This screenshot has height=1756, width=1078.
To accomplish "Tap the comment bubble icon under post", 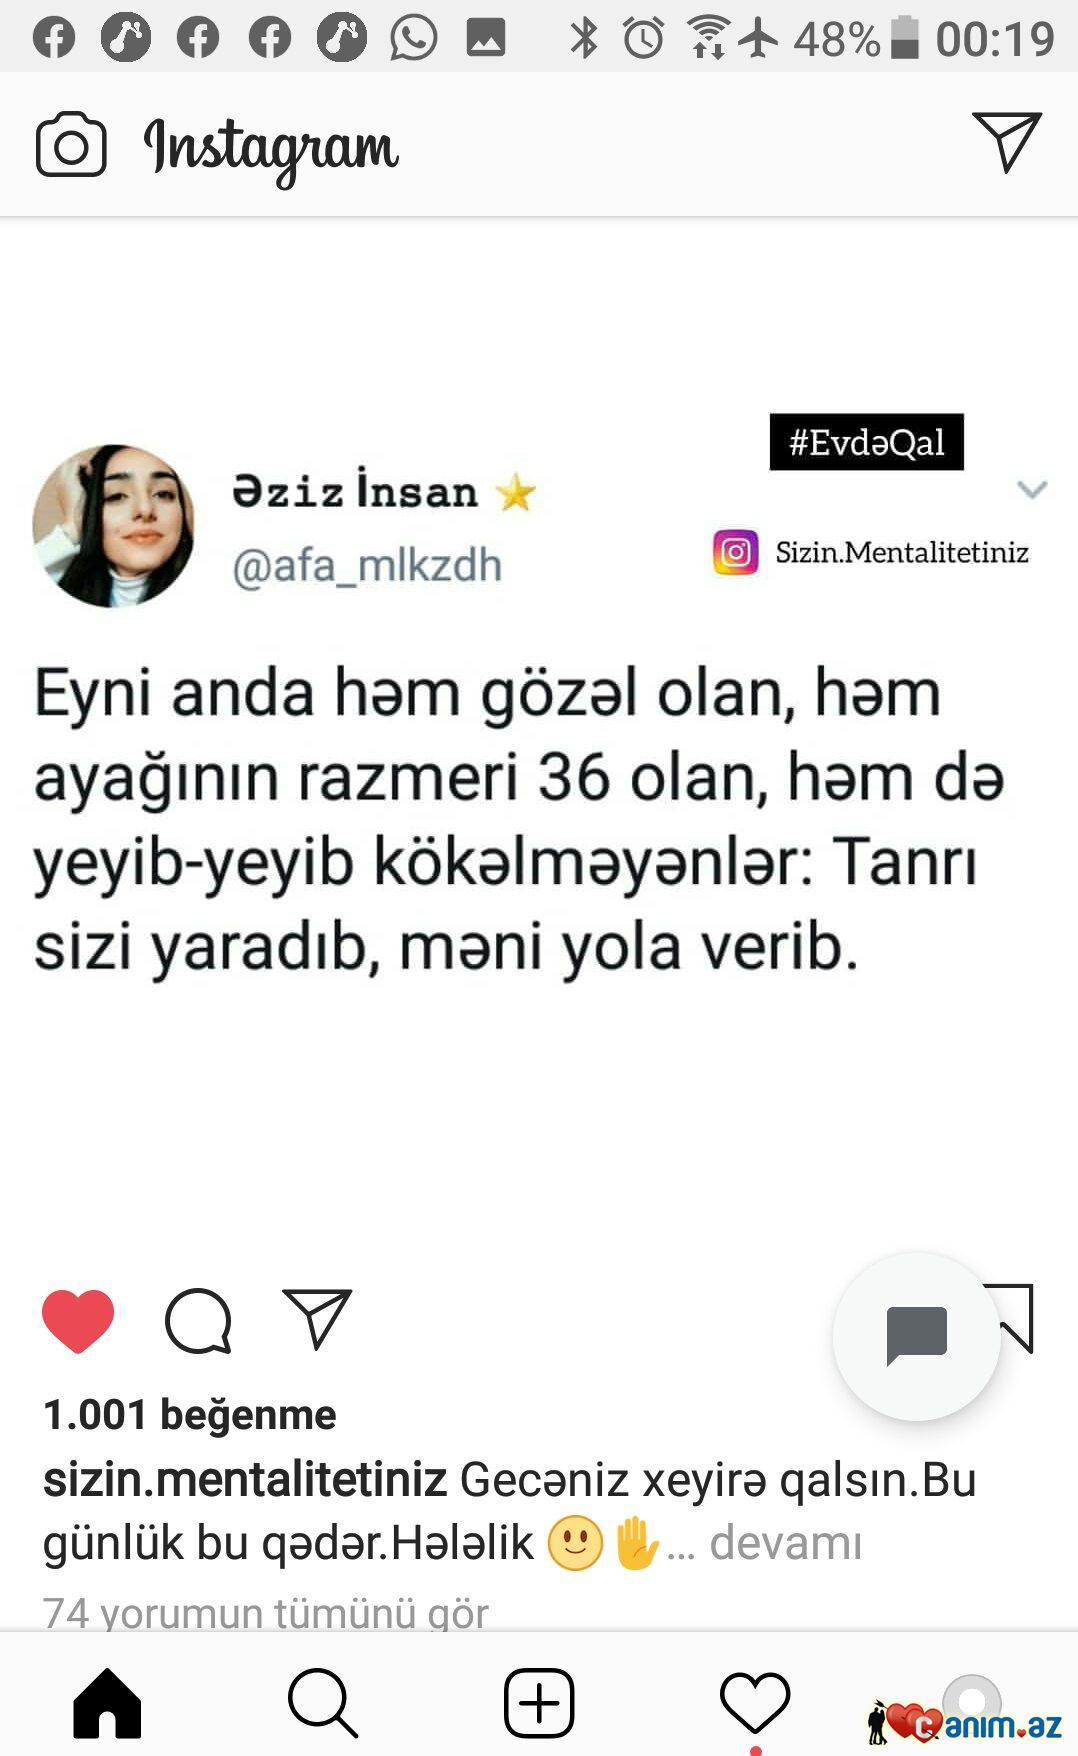I will pos(198,1320).
